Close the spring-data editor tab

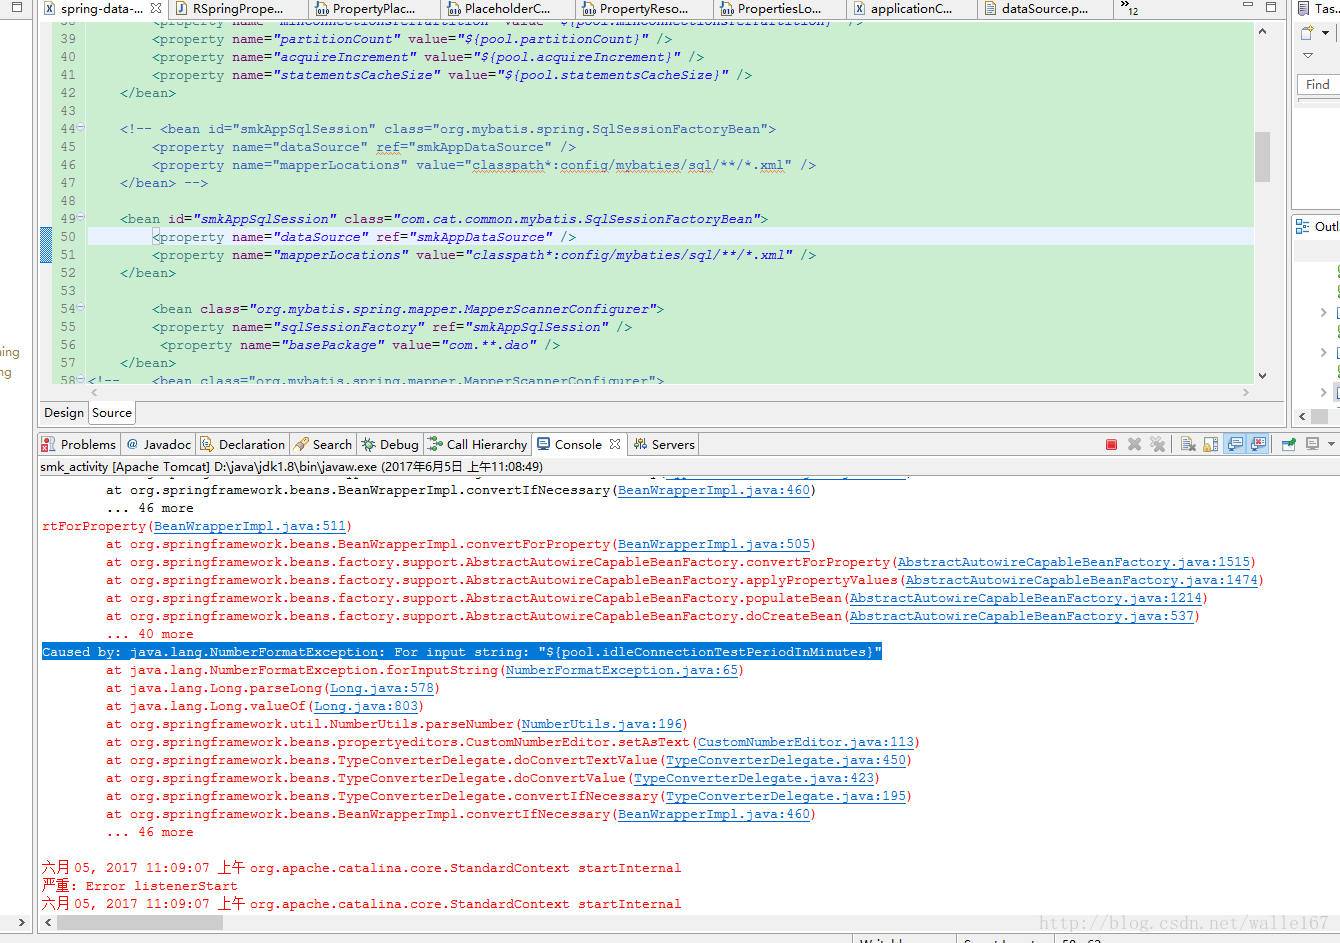[x=156, y=8]
